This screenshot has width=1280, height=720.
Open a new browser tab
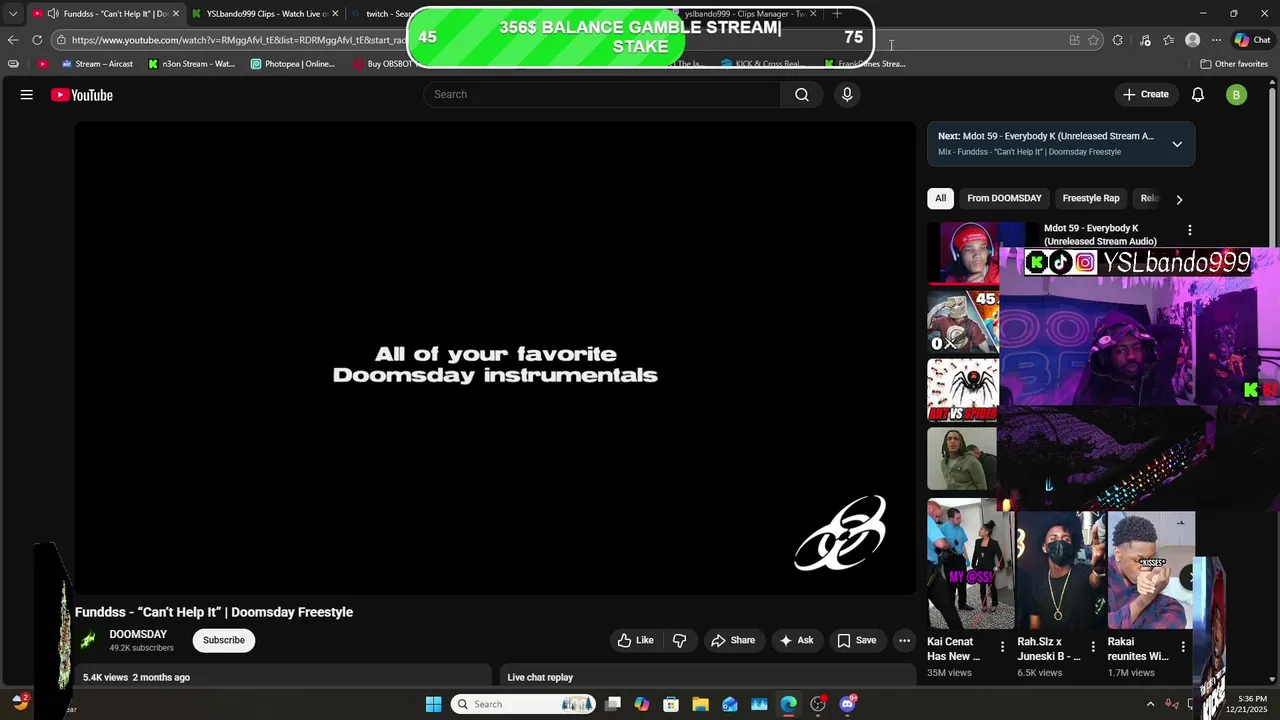tap(837, 14)
